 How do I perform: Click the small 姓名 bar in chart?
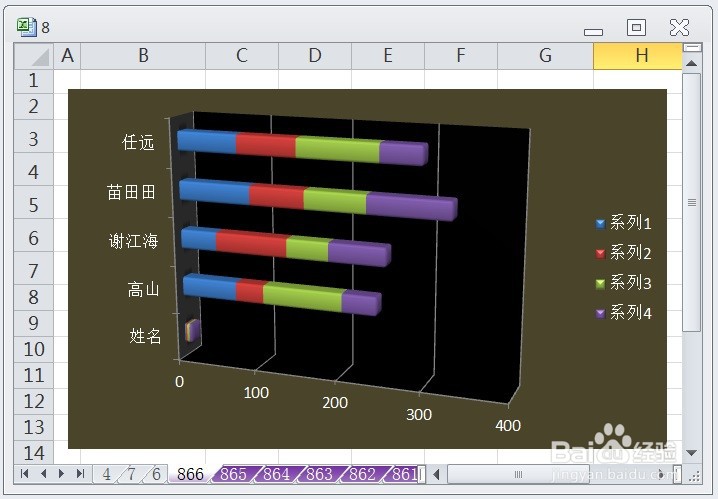193,331
